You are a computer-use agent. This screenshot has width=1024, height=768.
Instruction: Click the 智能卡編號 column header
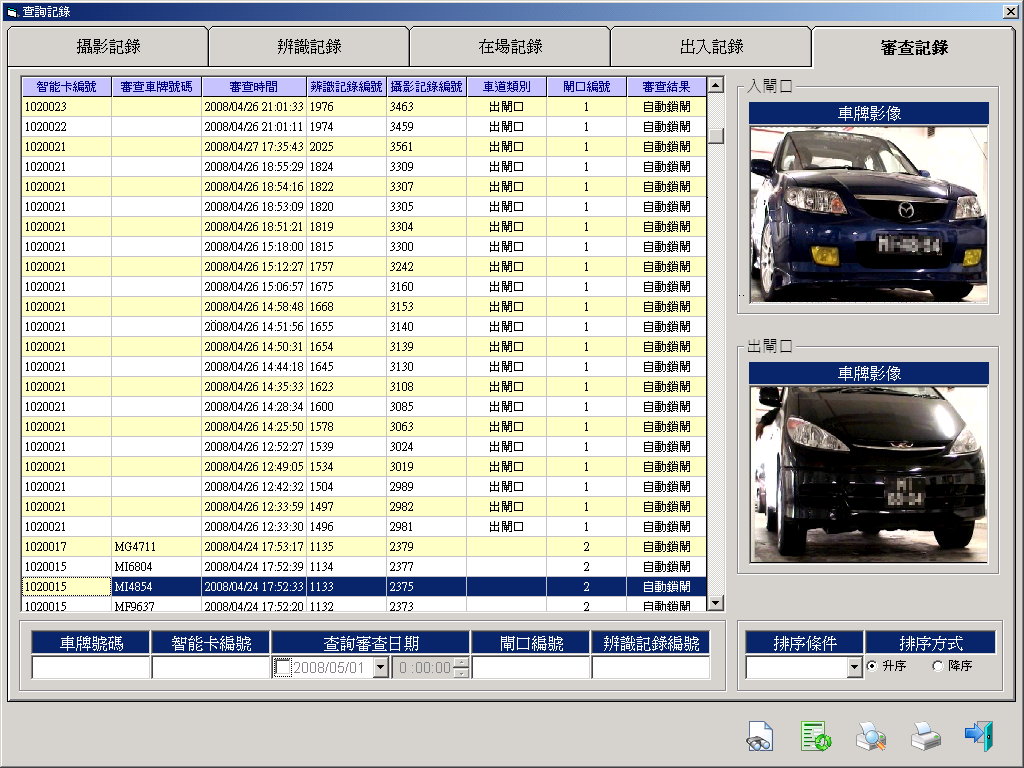coord(66,87)
